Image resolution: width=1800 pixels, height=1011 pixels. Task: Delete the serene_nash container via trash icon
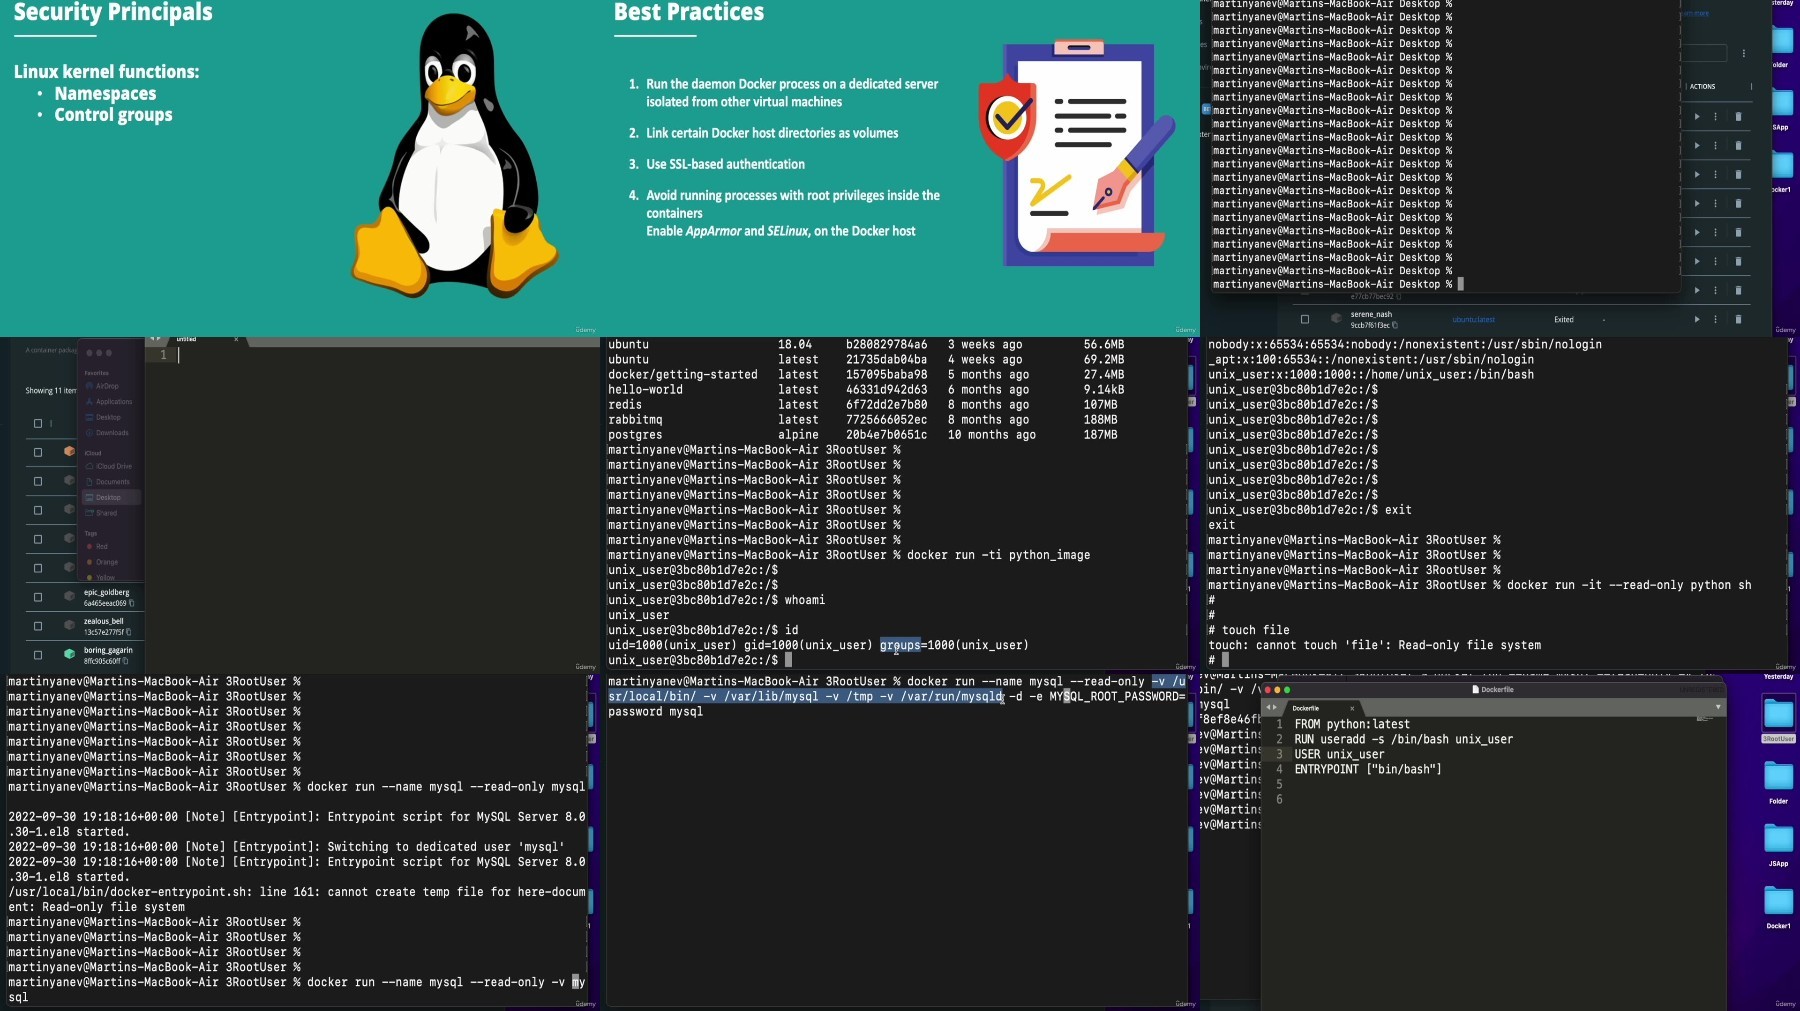[1738, 319]
